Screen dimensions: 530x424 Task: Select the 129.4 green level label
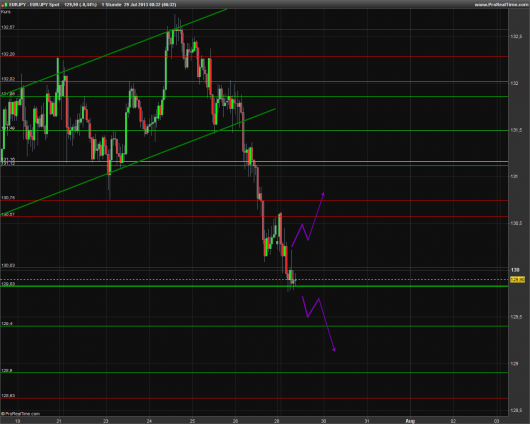[7, 324]
